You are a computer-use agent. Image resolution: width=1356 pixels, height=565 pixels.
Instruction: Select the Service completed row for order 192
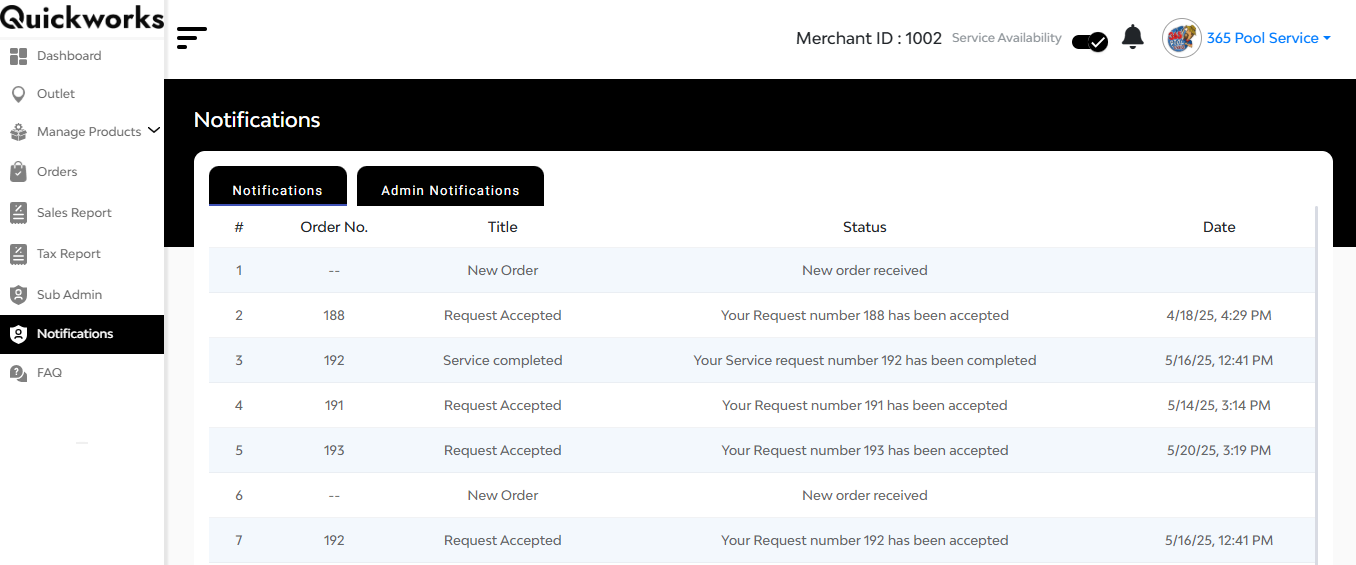(762, 360)
